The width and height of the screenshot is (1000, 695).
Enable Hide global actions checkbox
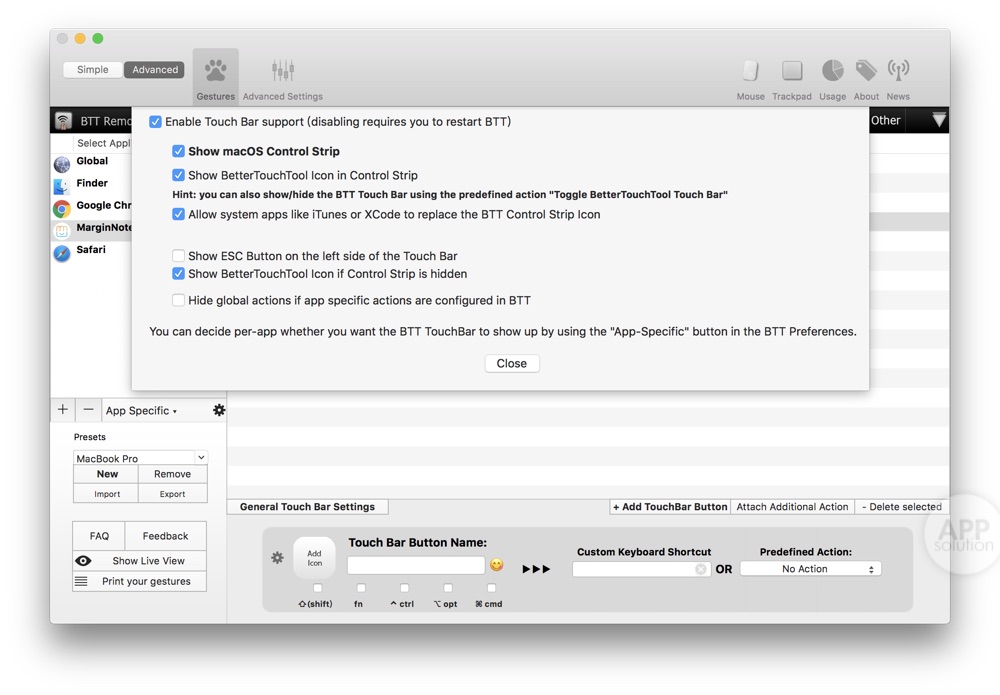(178, 300)
